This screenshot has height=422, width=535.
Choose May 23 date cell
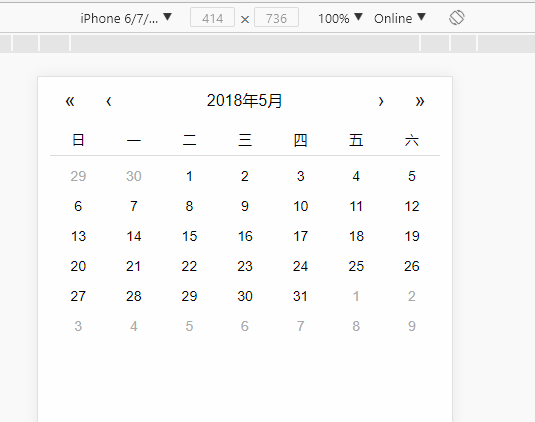coord(245,266)
